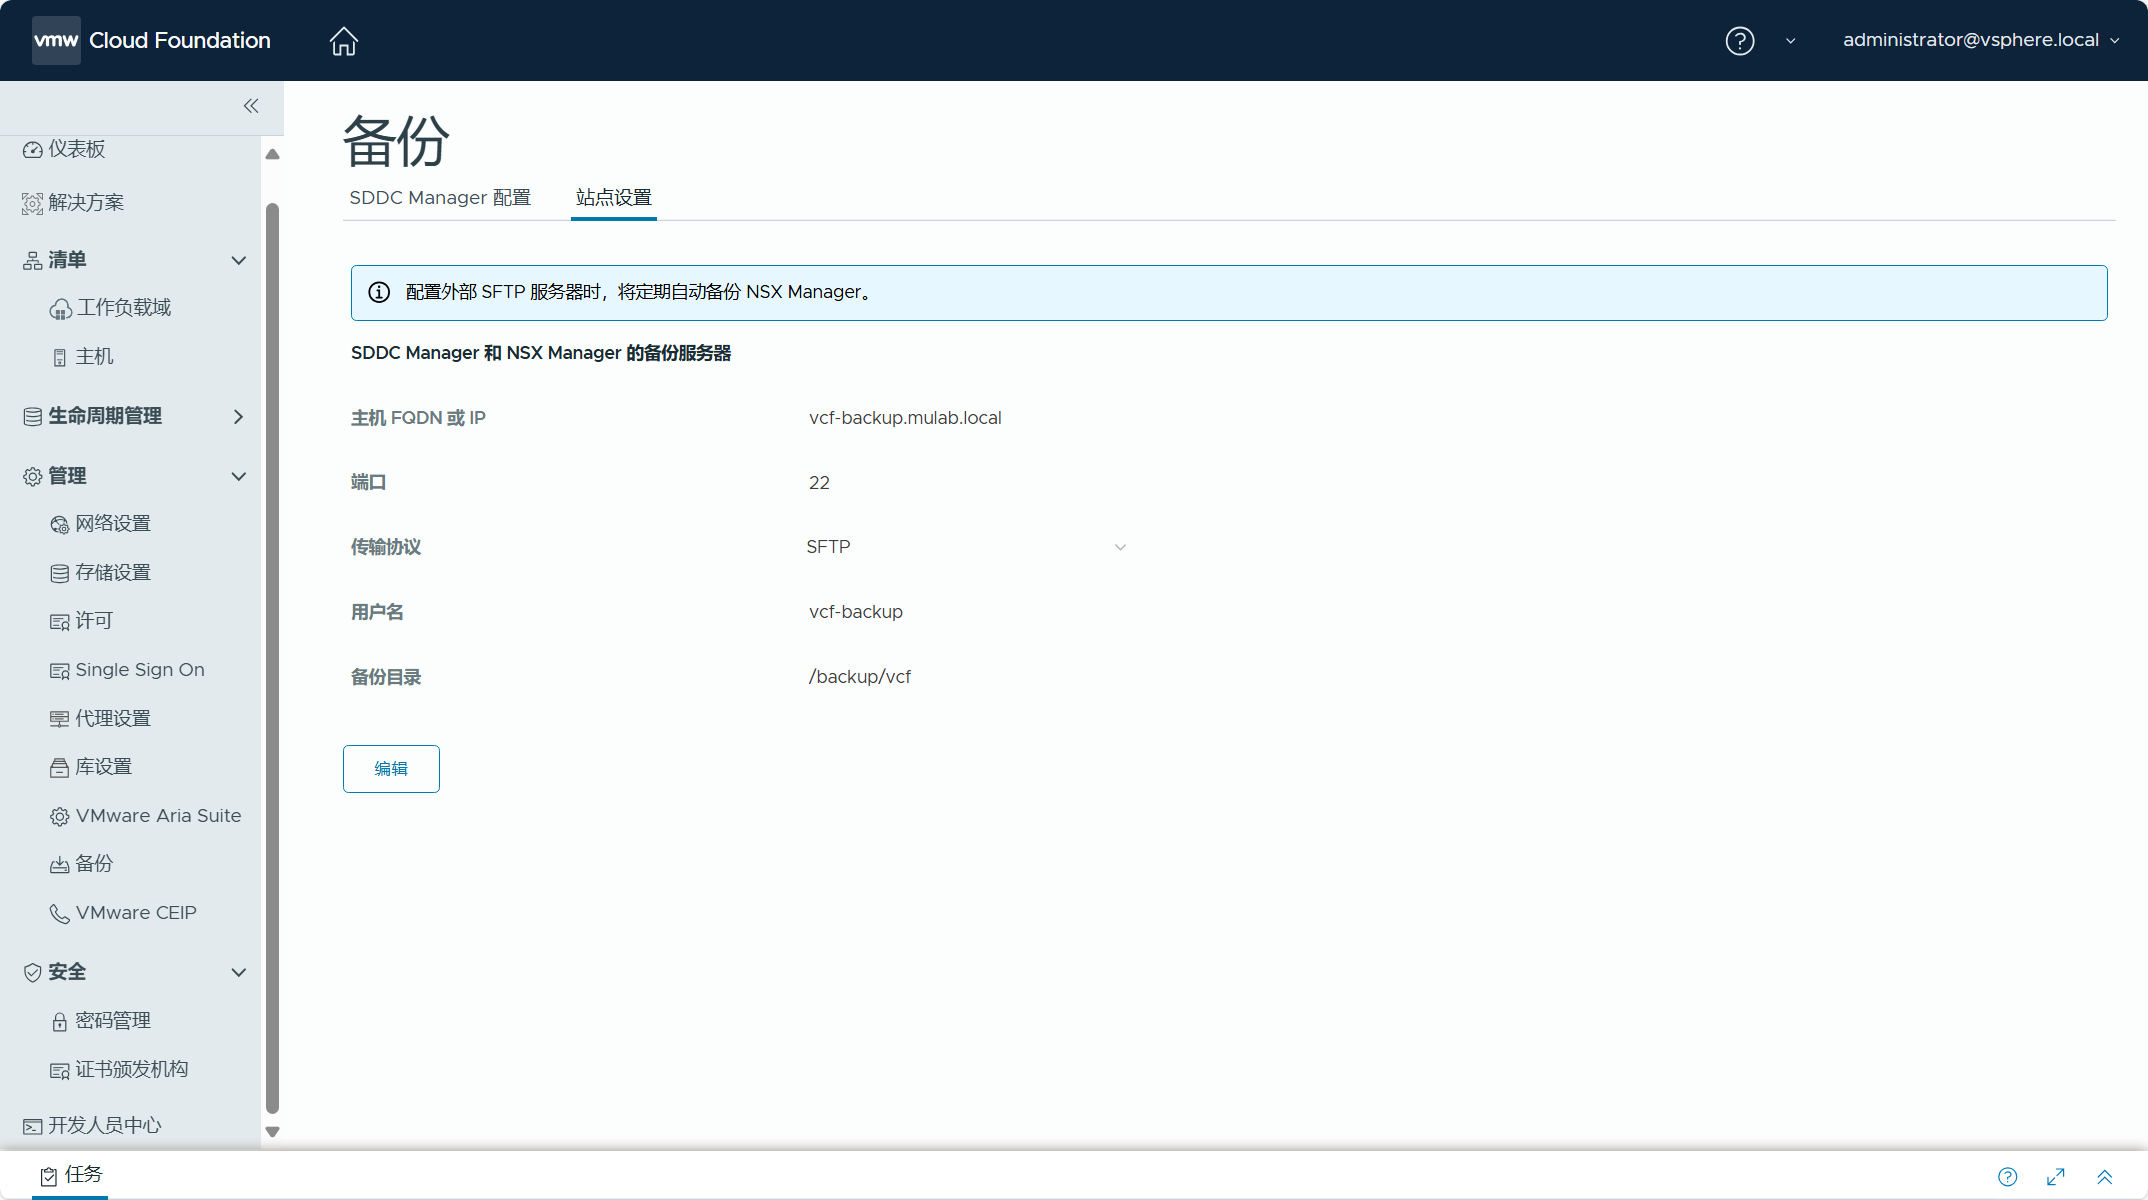The image size is (2148, 1200).
Task: Click the 编辑 button
Action: (391, 769)
